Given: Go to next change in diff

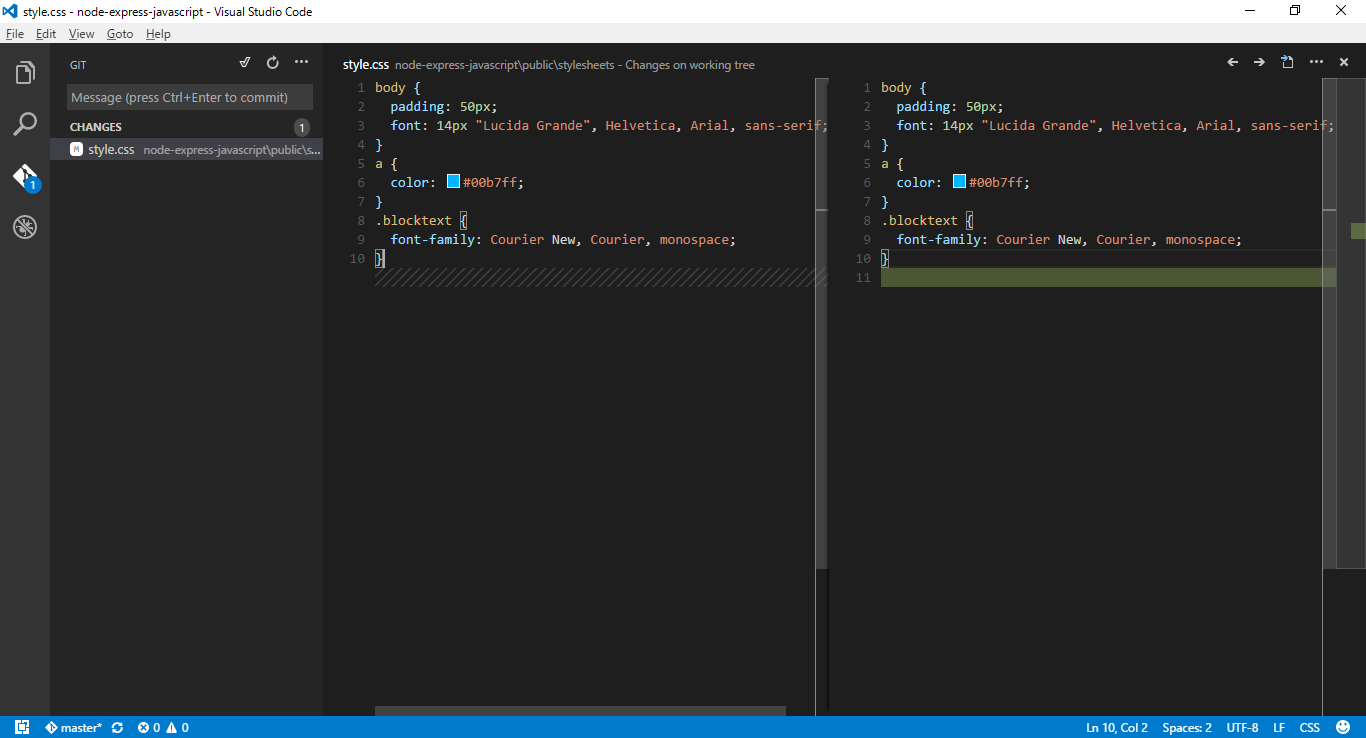Looking at the screenshot, I should coord(1260,63).
